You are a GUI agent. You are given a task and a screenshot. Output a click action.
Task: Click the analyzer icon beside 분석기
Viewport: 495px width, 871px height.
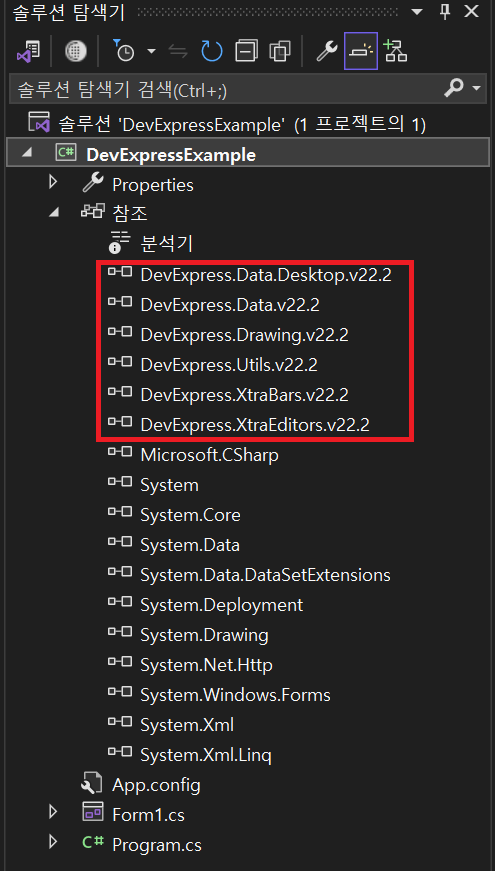(119, 241)
